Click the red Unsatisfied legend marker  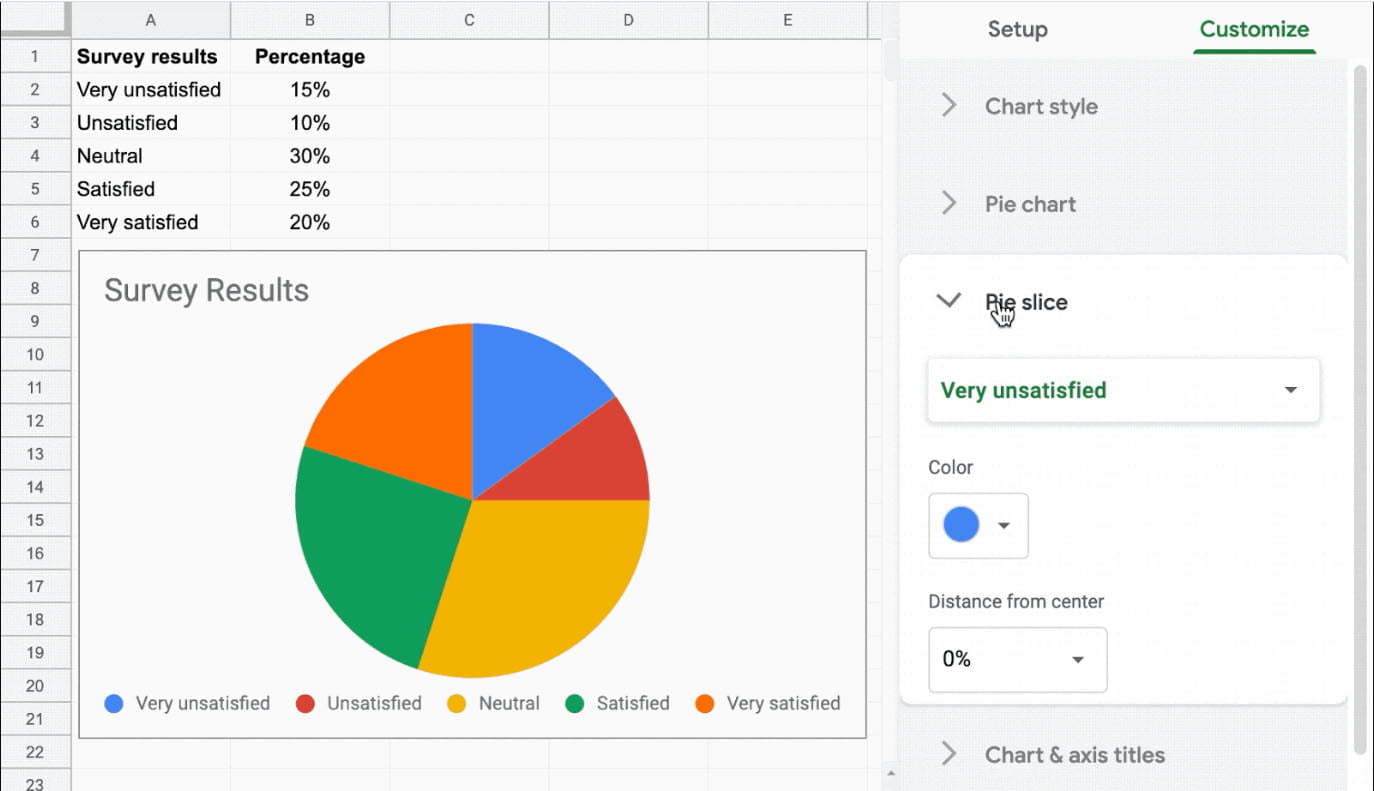[305, 703]
